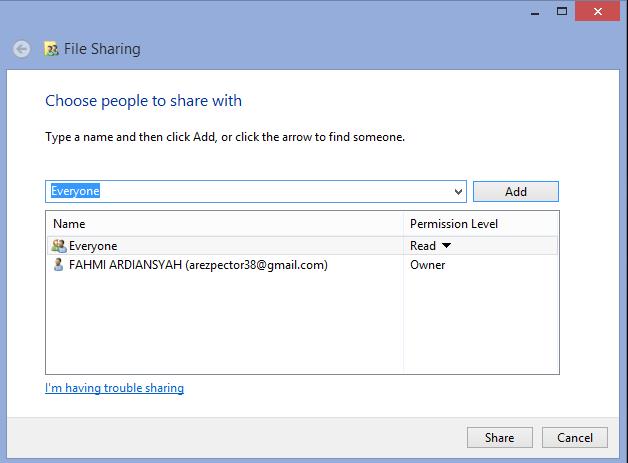Open the name combo box dropdown arrow
628x463 pixels.
pyautogui.click(x=459, y=192)
